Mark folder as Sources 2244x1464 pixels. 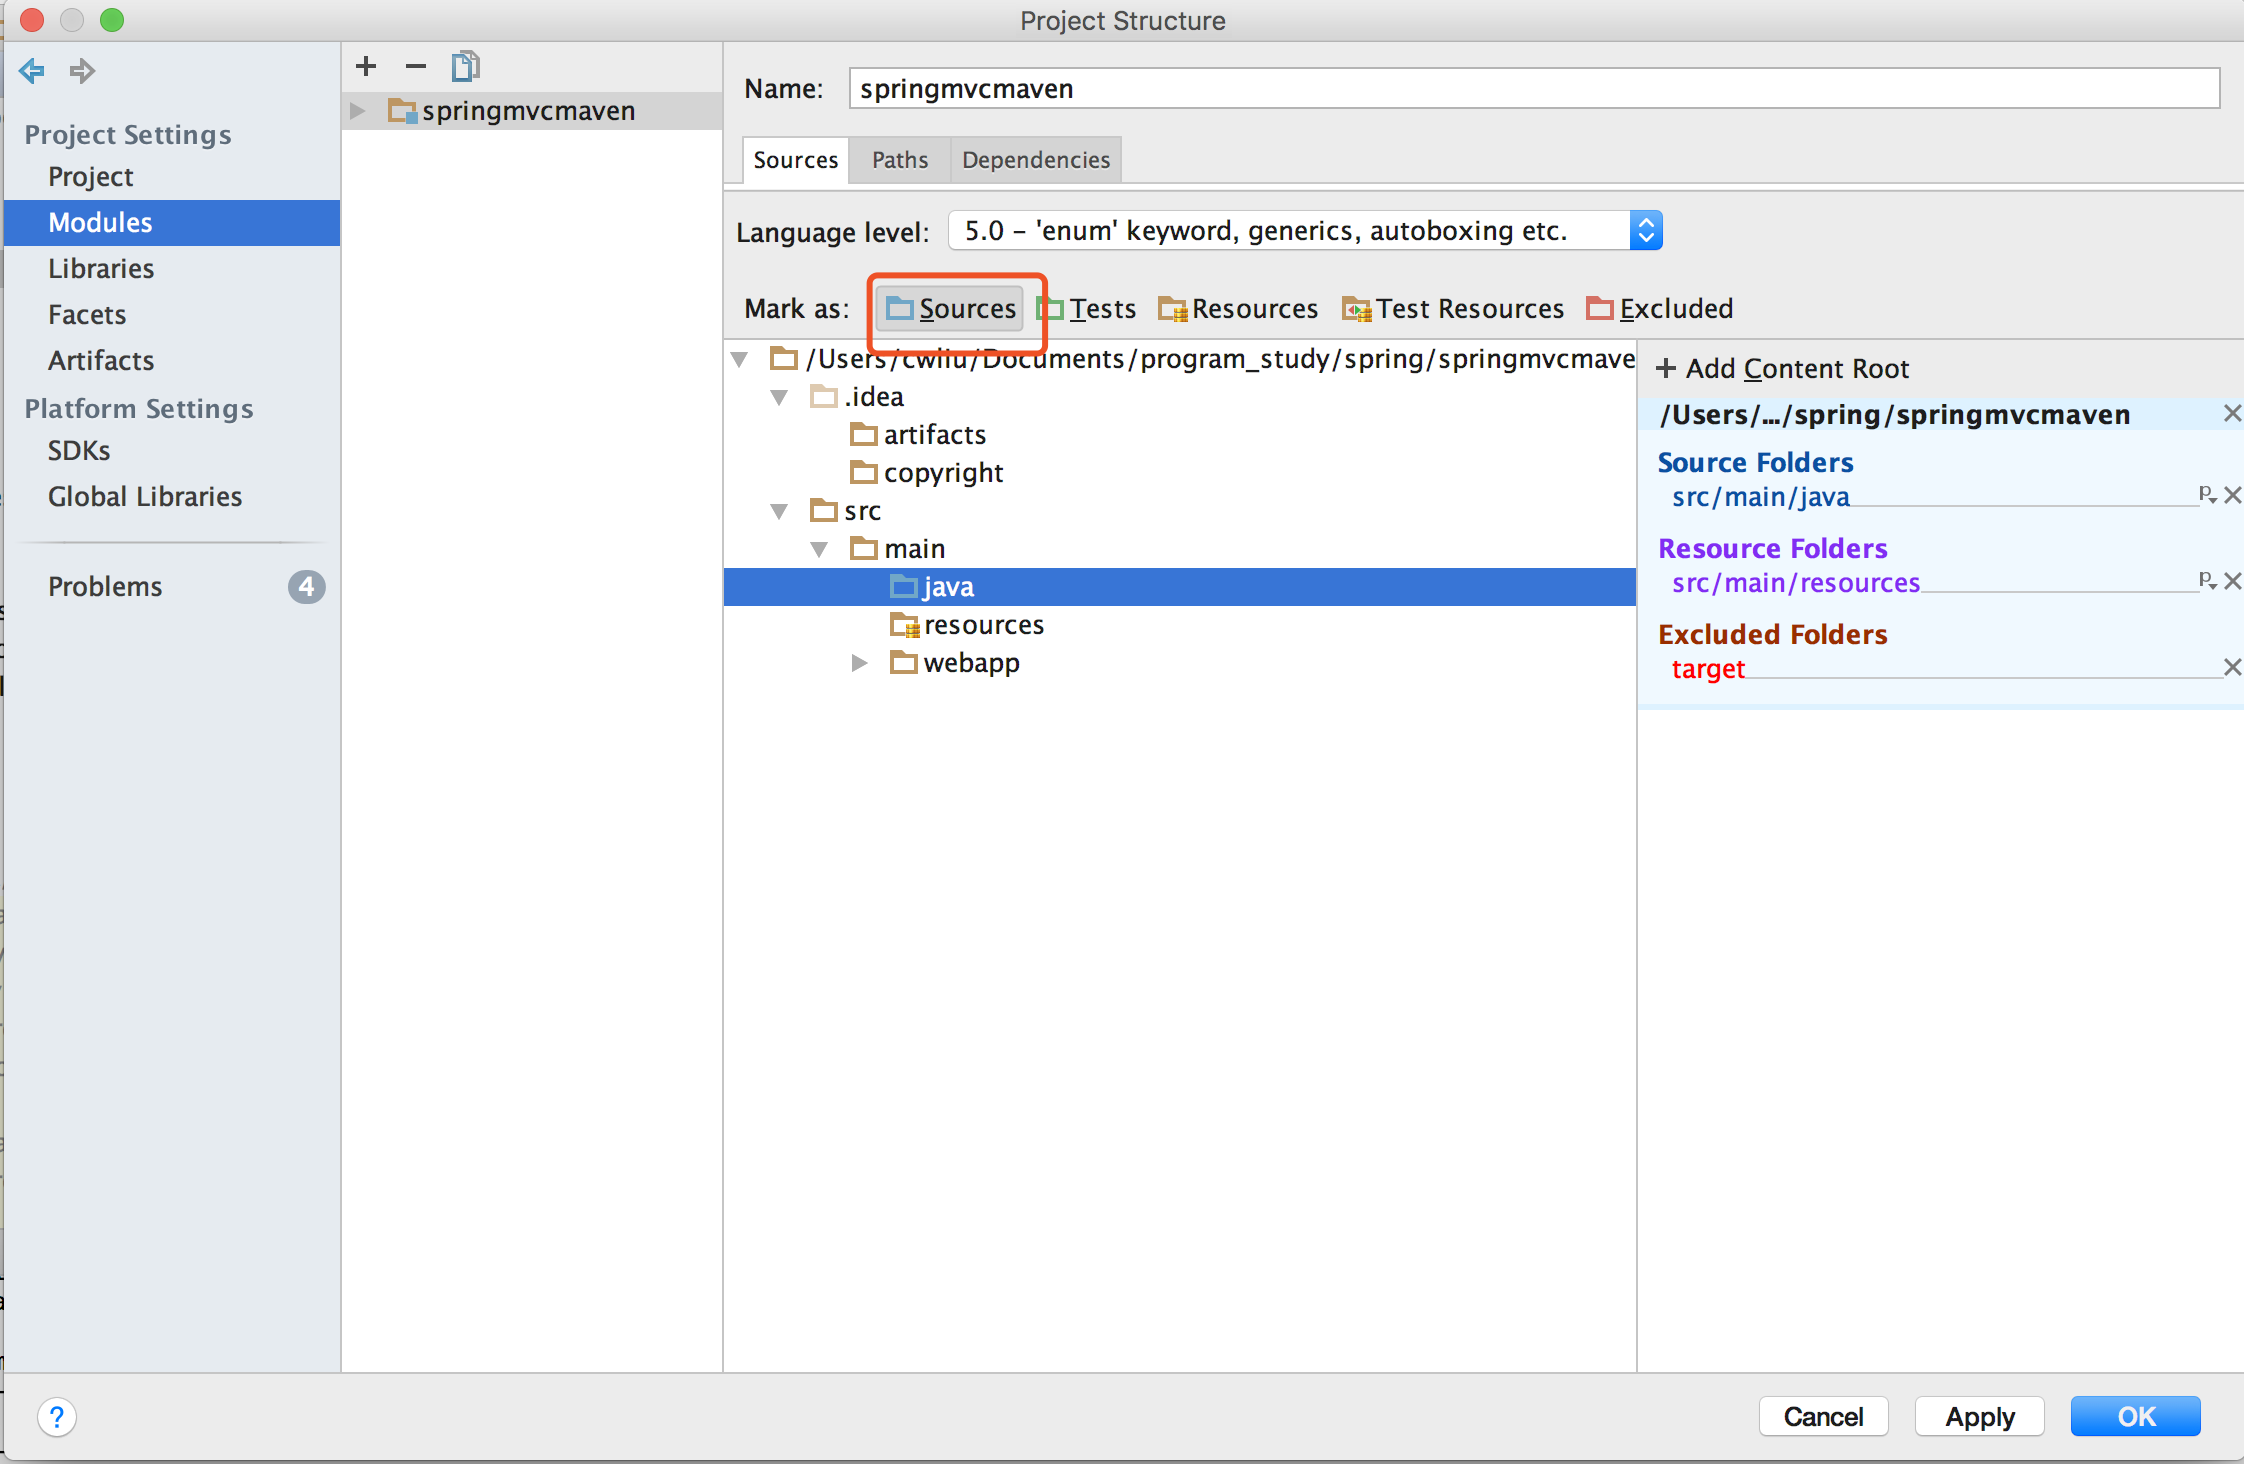(x=951, y=309)
